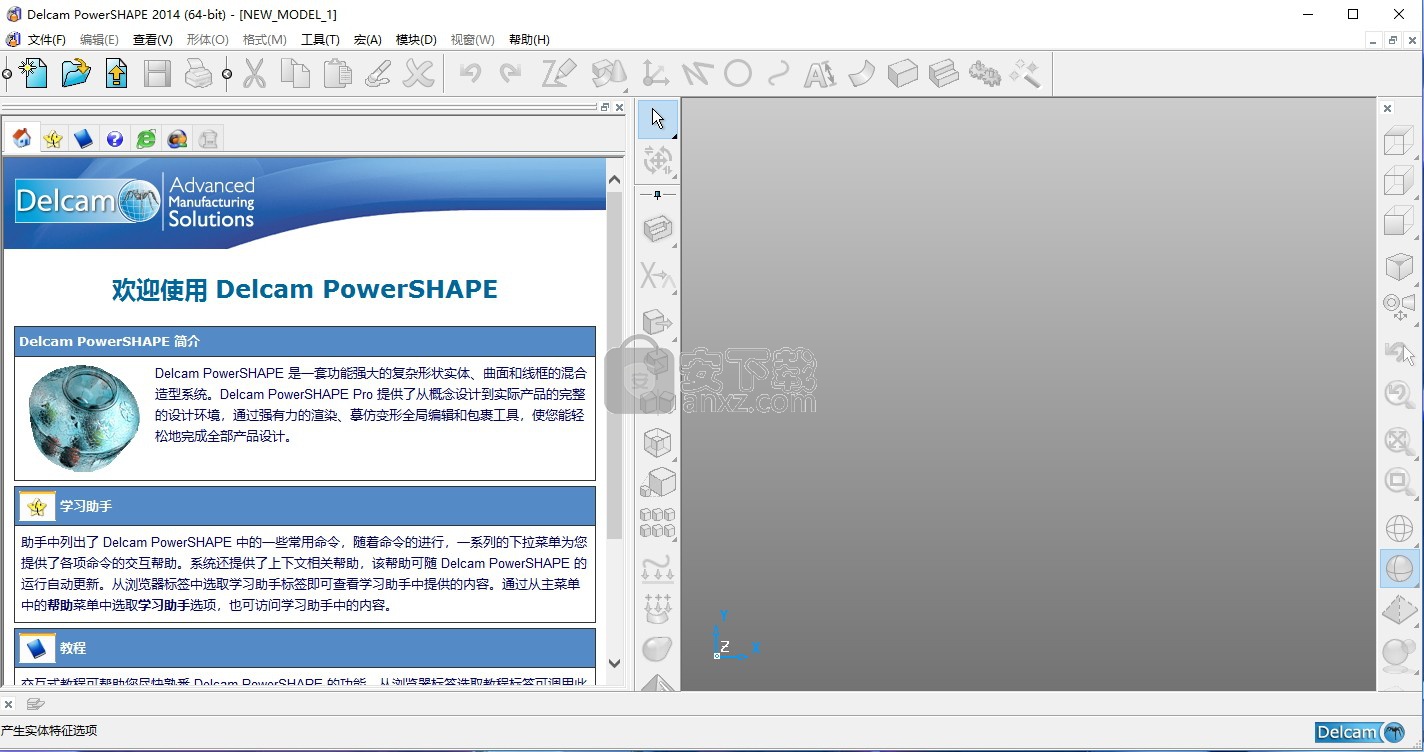Paste with the clipboard icon

pyautogui.click(x=337, y=73)
